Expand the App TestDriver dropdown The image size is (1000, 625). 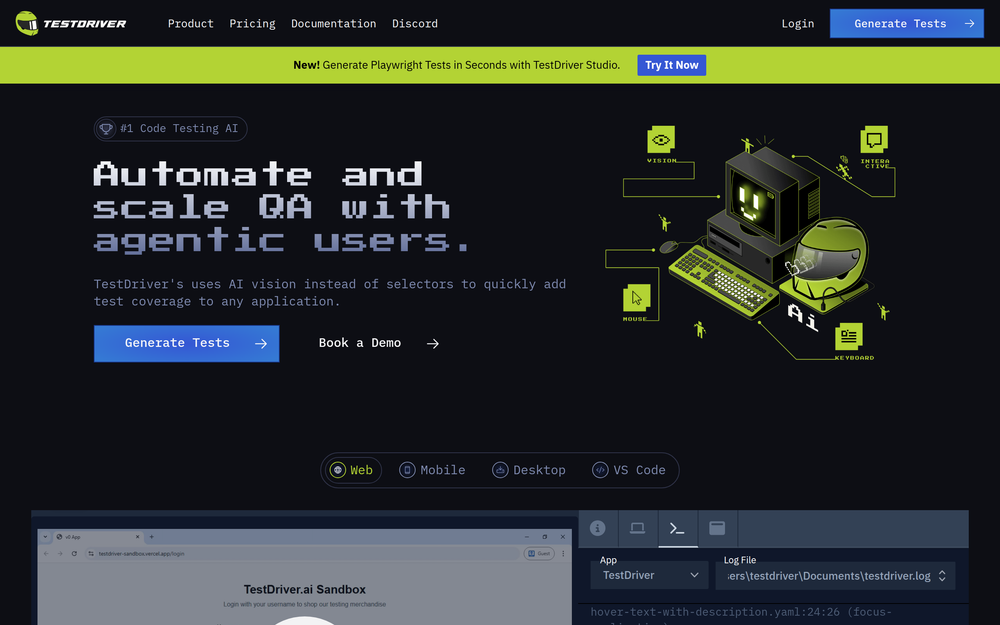point(649,575)
